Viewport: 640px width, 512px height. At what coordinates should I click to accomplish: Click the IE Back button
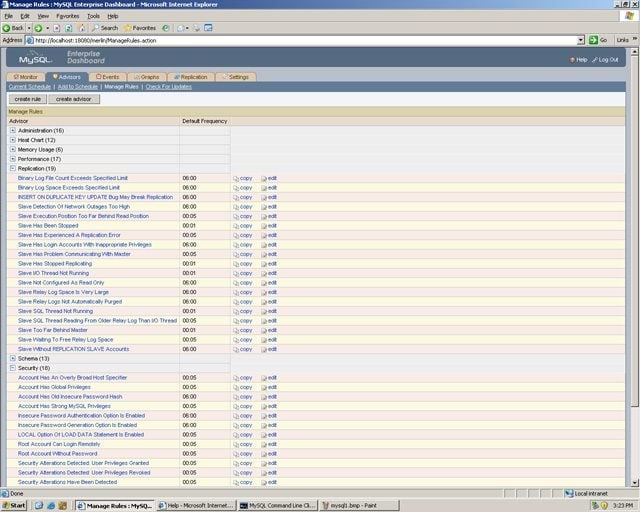click(13, 28)
